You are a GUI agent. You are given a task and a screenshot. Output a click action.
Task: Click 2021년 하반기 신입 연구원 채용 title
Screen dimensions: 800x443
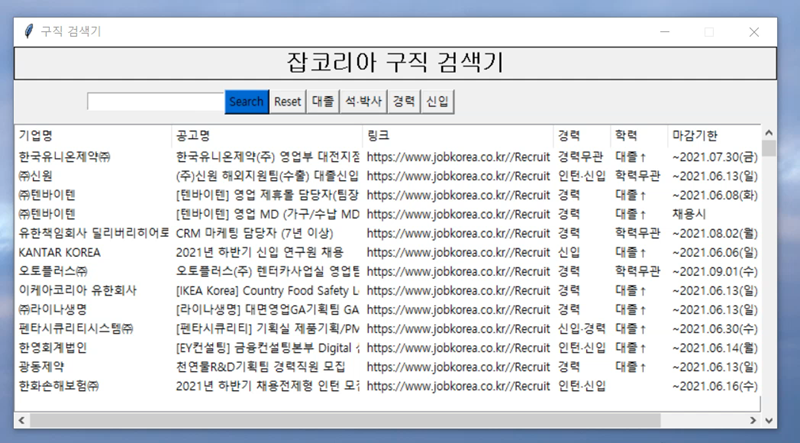coord(260,252)
